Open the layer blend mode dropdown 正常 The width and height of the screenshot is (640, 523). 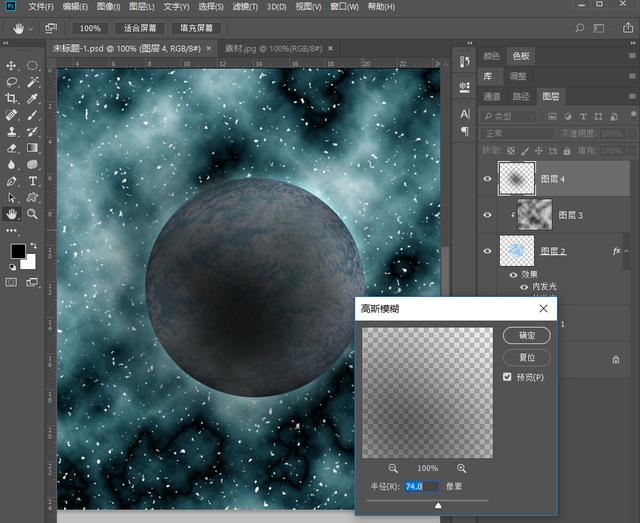point(518,133)
